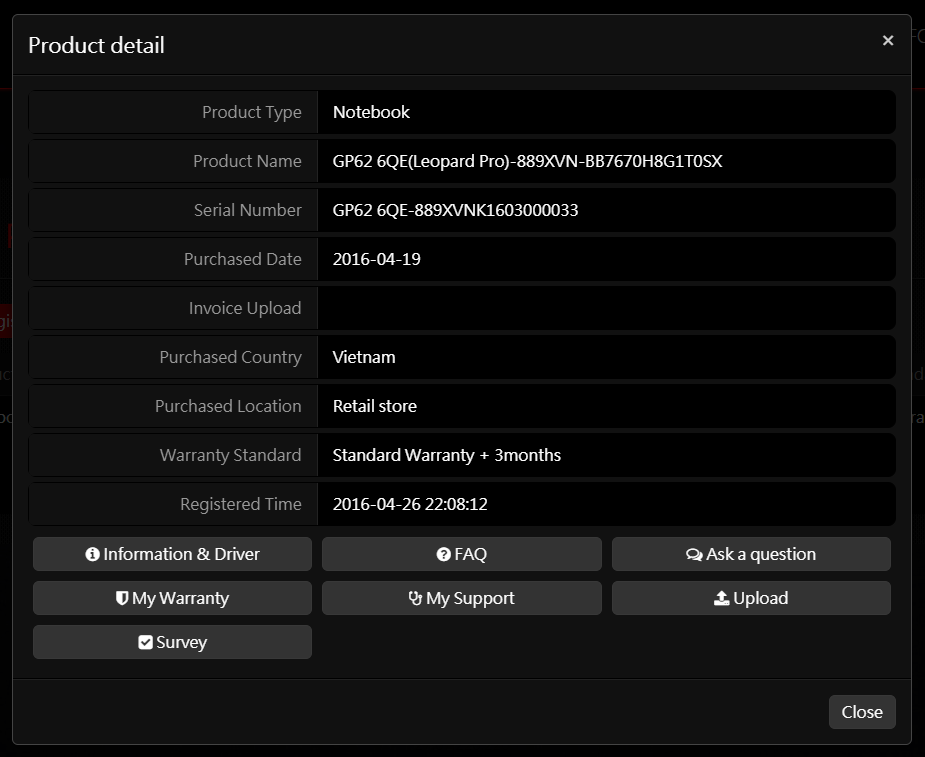Image resolution: width=925 pixels, height=757 pixels.
Task: Click the Upload button
Action: (751, 598)
